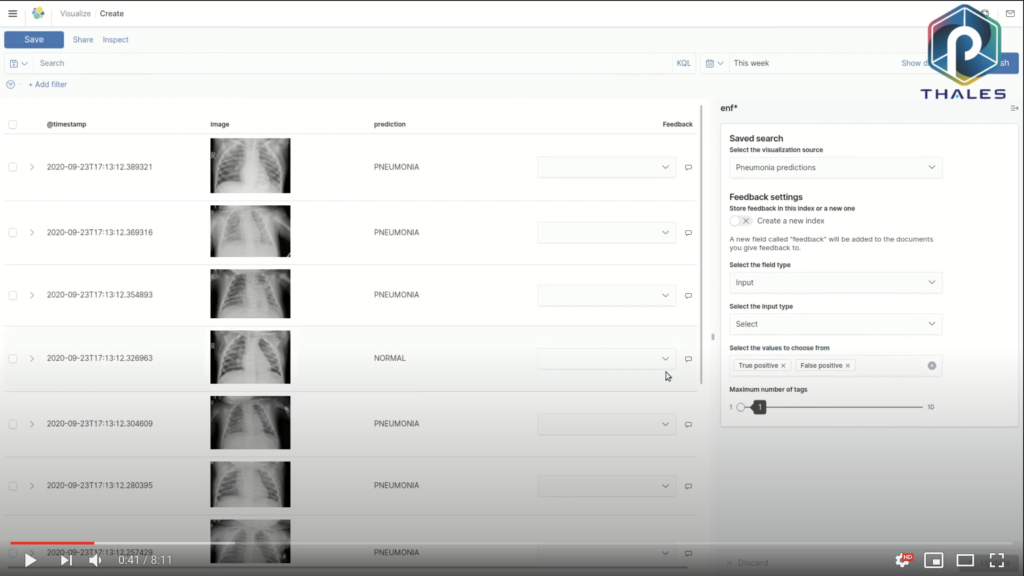Screen dimensions: 1024x576
Task: Go to the Visualize breadcrumb
Action: (x=75, y=14)
